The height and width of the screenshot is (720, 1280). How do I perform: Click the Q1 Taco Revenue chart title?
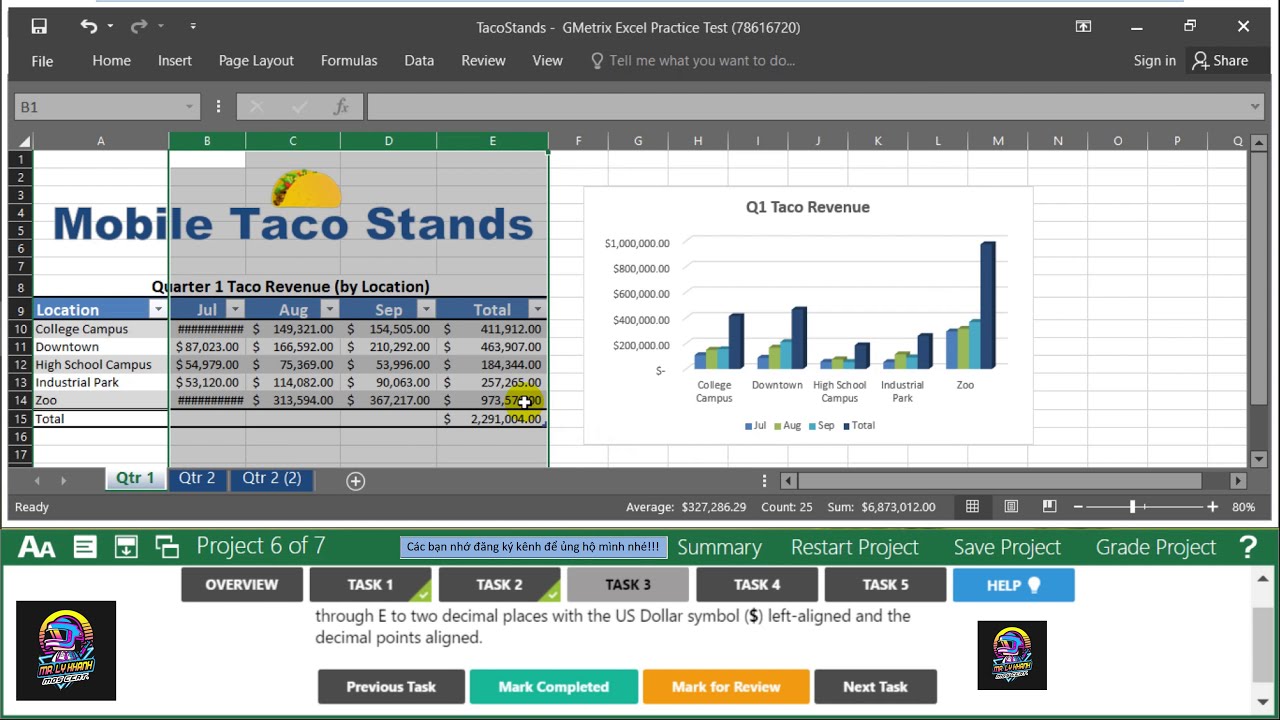pos(808,207)
